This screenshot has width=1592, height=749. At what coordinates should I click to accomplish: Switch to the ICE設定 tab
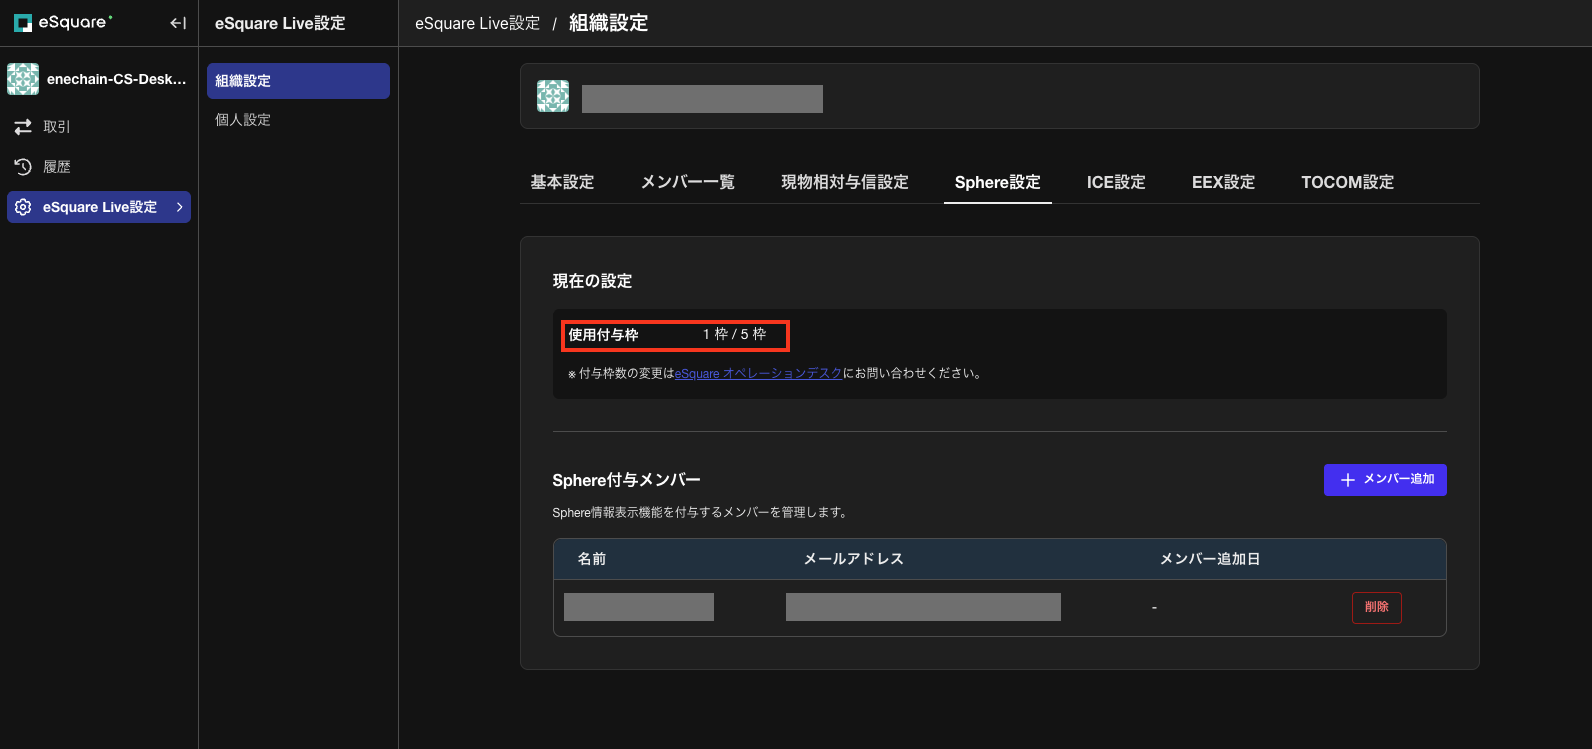(x=1116, y=182)
